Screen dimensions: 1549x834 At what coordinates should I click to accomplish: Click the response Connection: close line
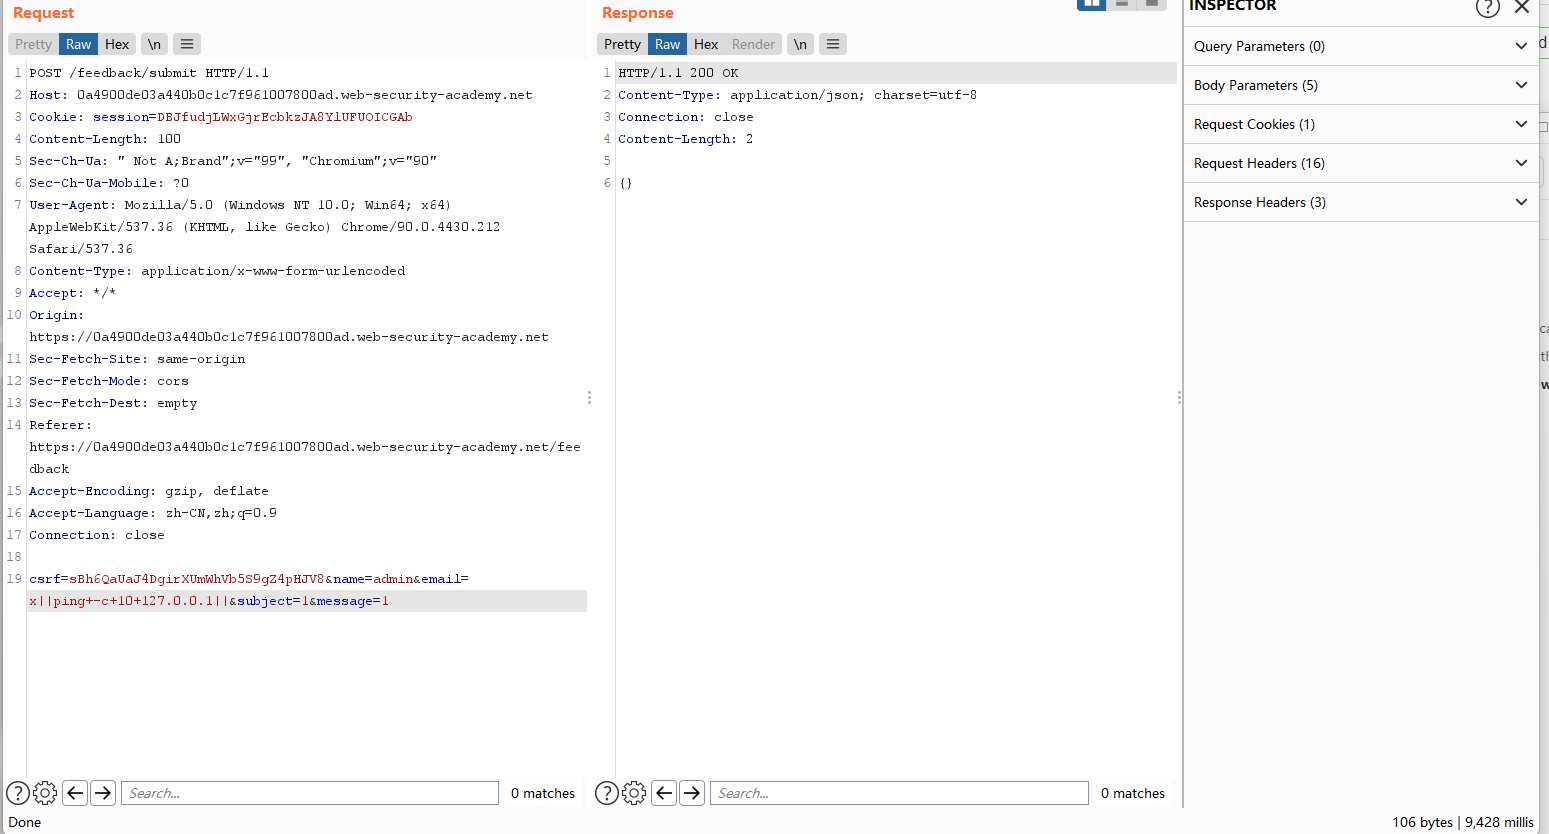click(686, 117)
